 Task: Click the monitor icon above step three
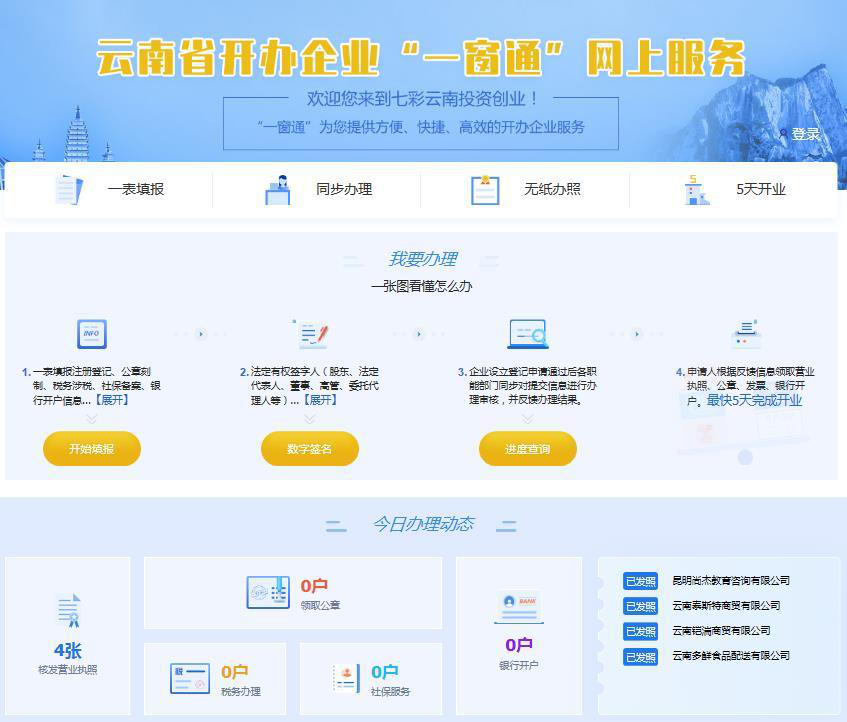click(x=527, y=333)
